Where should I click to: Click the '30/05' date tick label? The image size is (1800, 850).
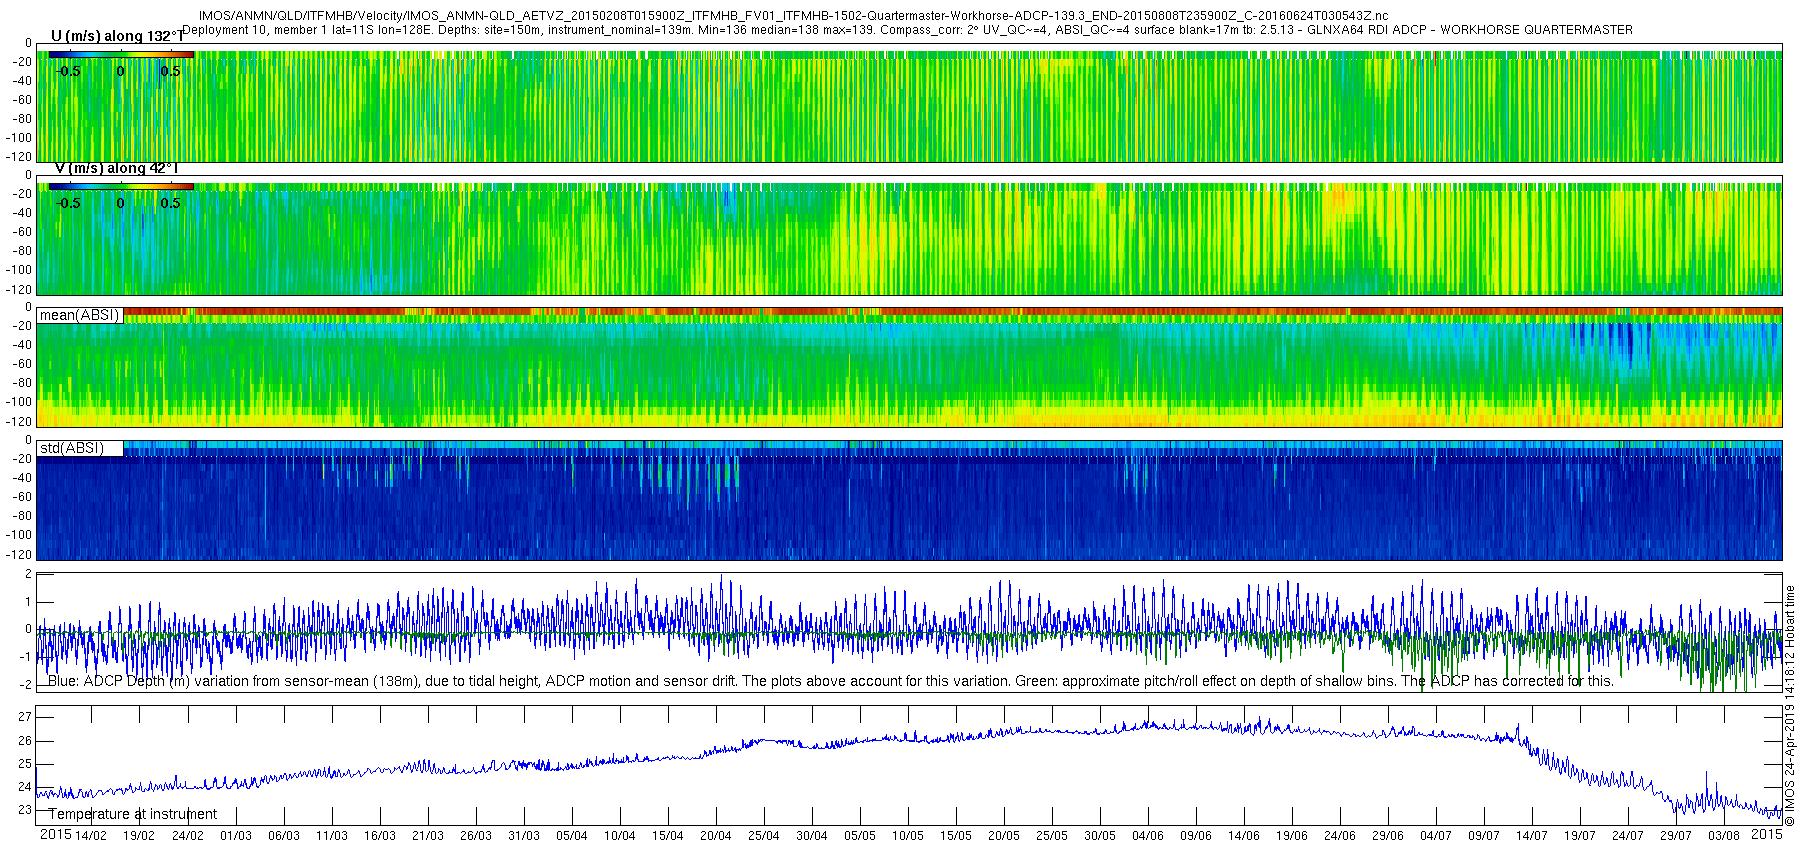pos(1100,836)
